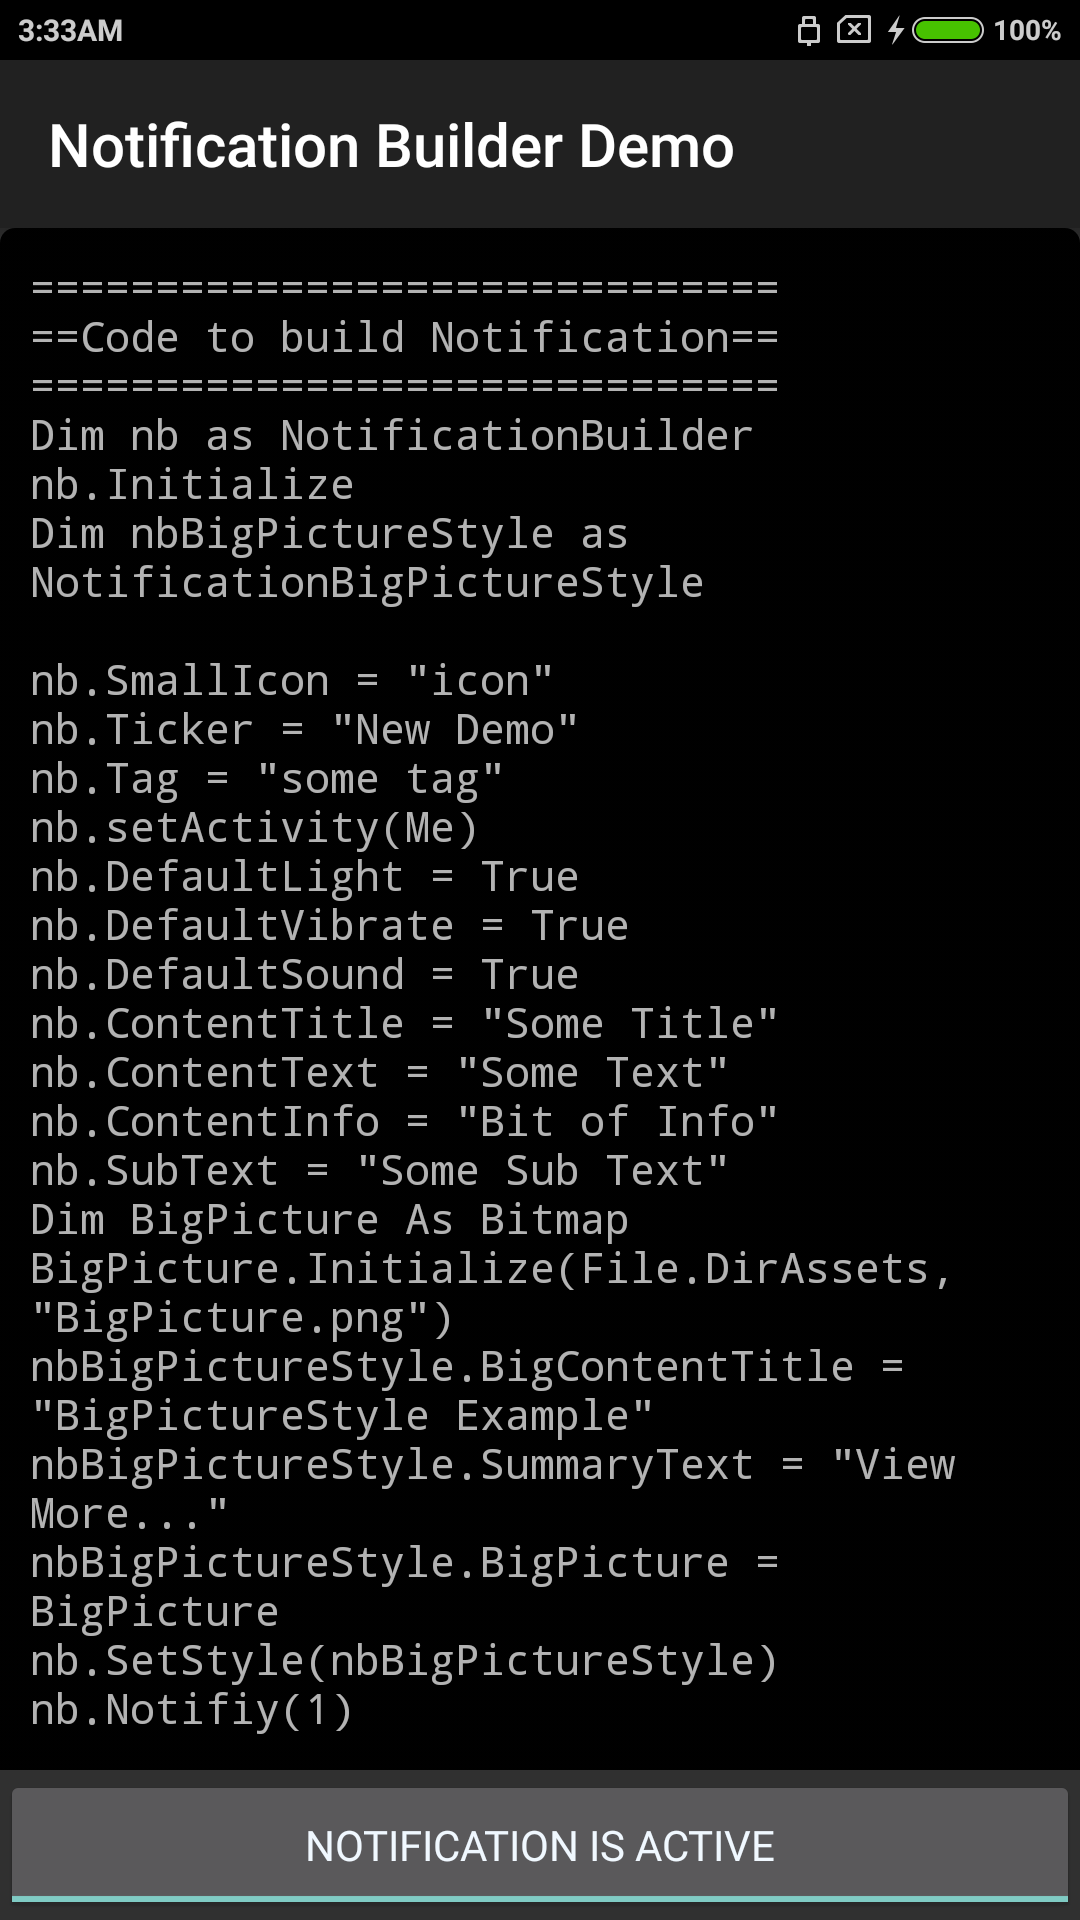Tap the "Dim BigPicture As Bitmap" line
This screenshot has height=1920, width=1080.
click(x=329, y=1220)
